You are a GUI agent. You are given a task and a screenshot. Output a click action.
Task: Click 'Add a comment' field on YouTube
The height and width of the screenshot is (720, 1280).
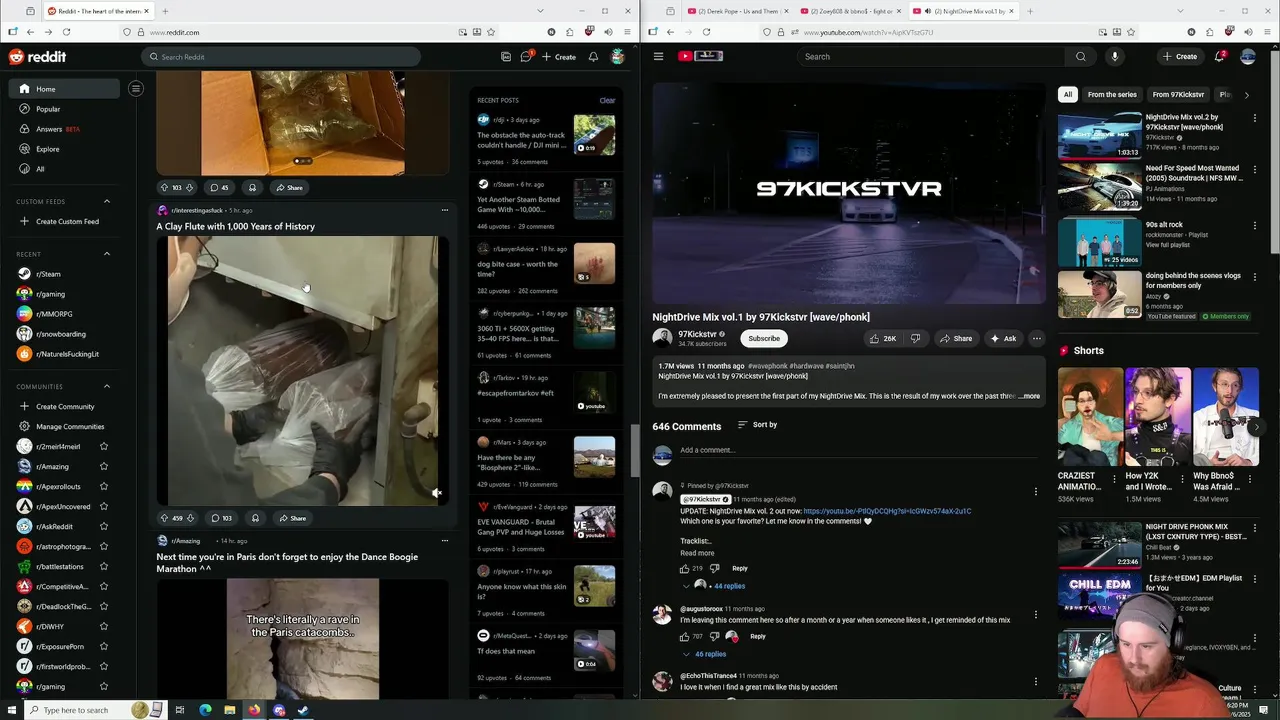tap(857, 450)
